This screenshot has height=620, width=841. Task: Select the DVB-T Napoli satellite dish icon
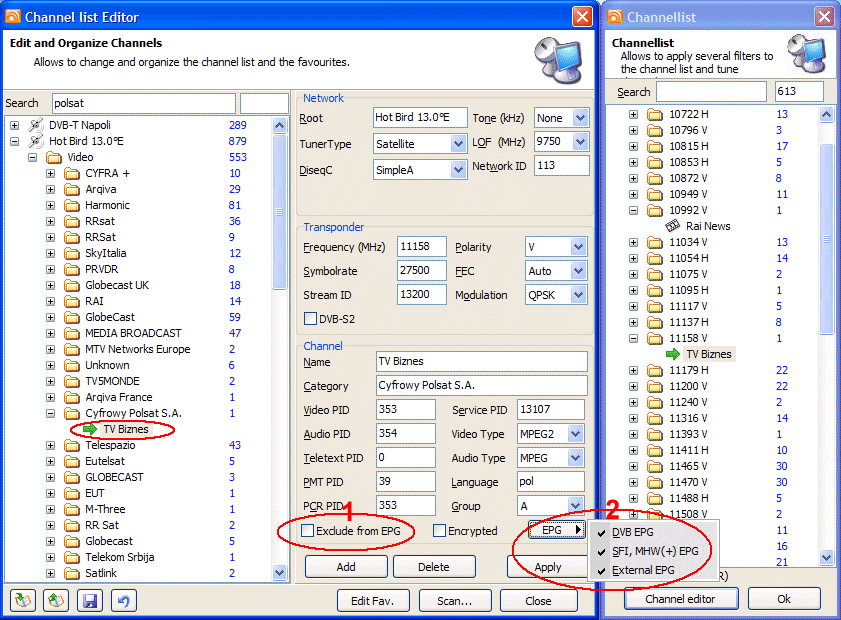click(35, 125)
